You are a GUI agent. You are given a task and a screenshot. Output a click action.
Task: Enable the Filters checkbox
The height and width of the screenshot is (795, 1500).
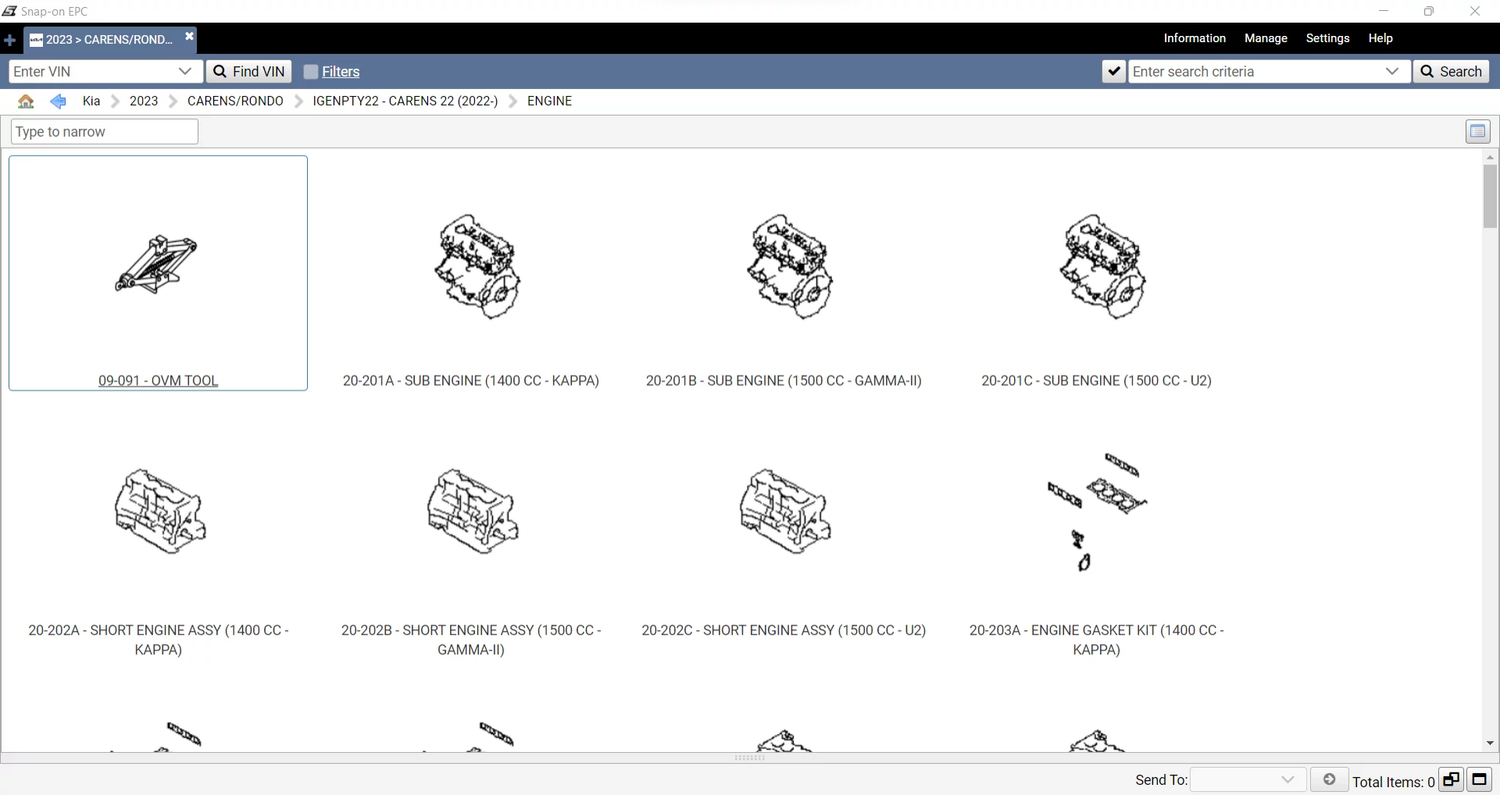[x=311, y=72]
